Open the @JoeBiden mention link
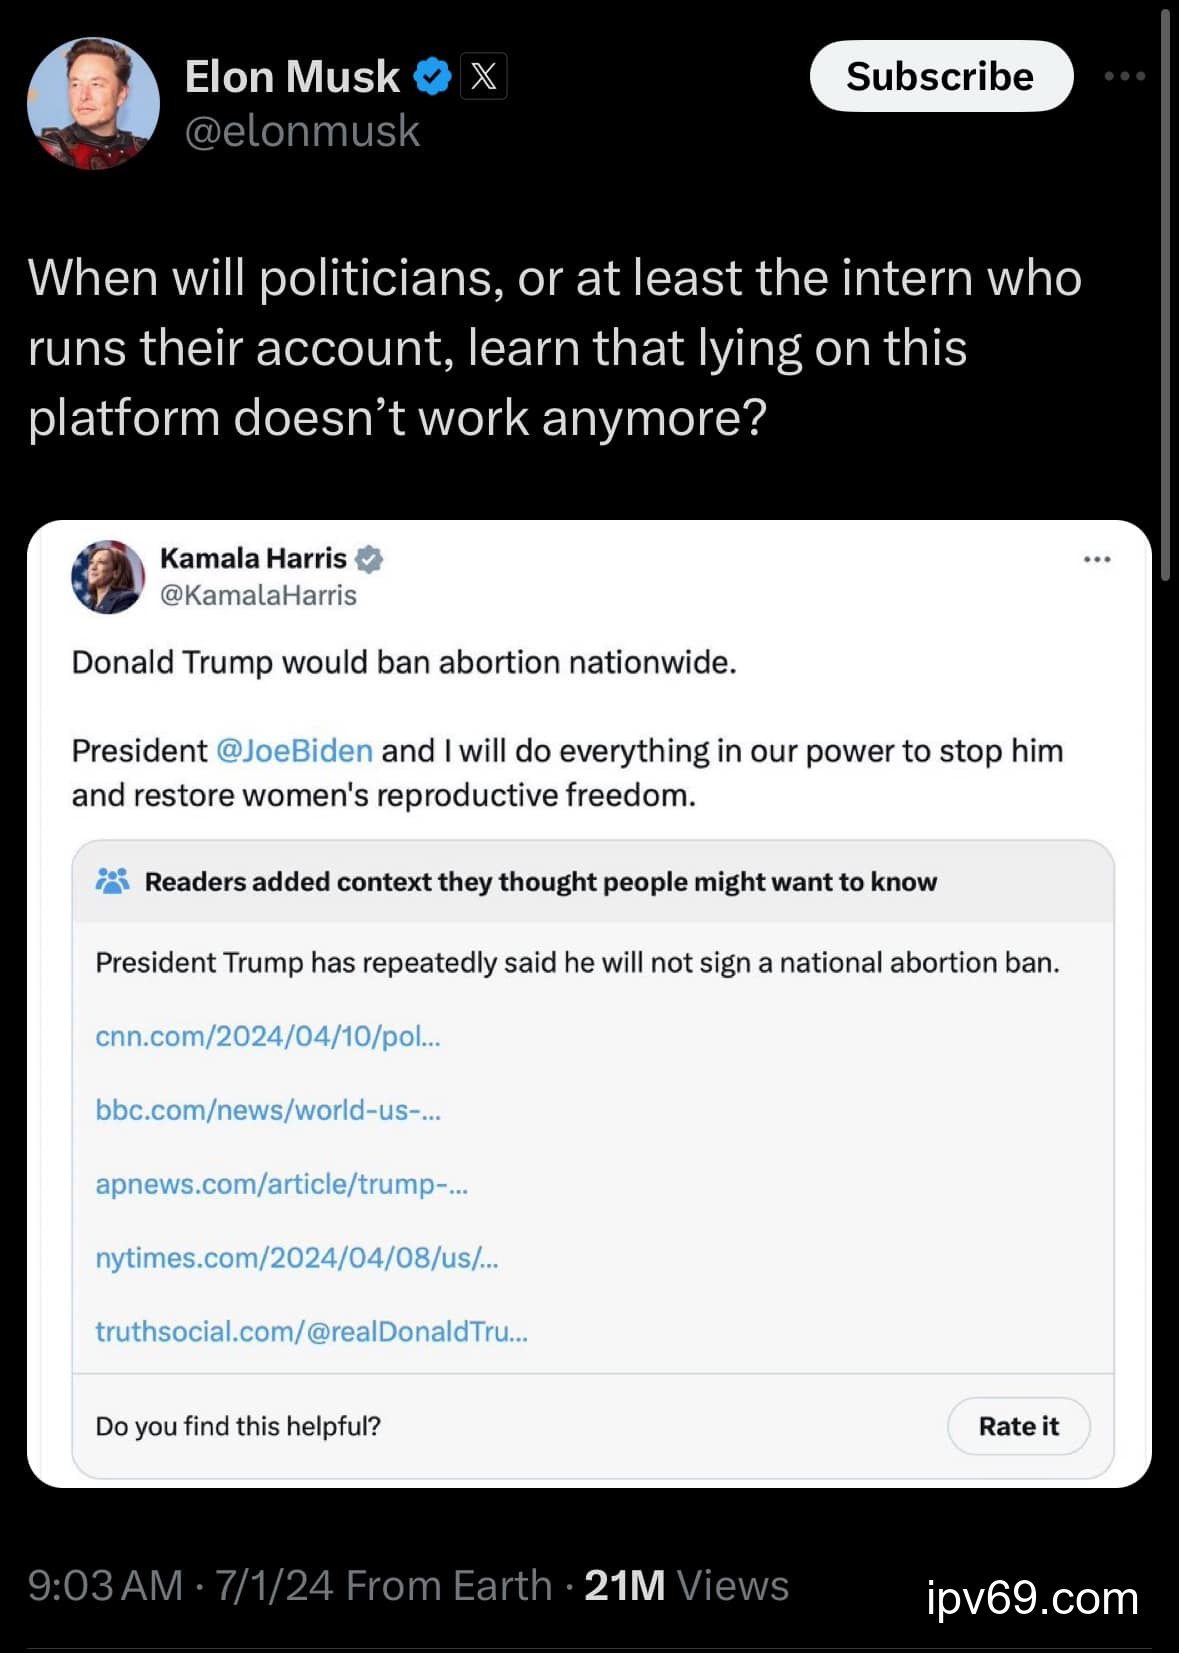Viewport: 1179px width, 1653px height. pyautogui.click(x=294, y=751)
